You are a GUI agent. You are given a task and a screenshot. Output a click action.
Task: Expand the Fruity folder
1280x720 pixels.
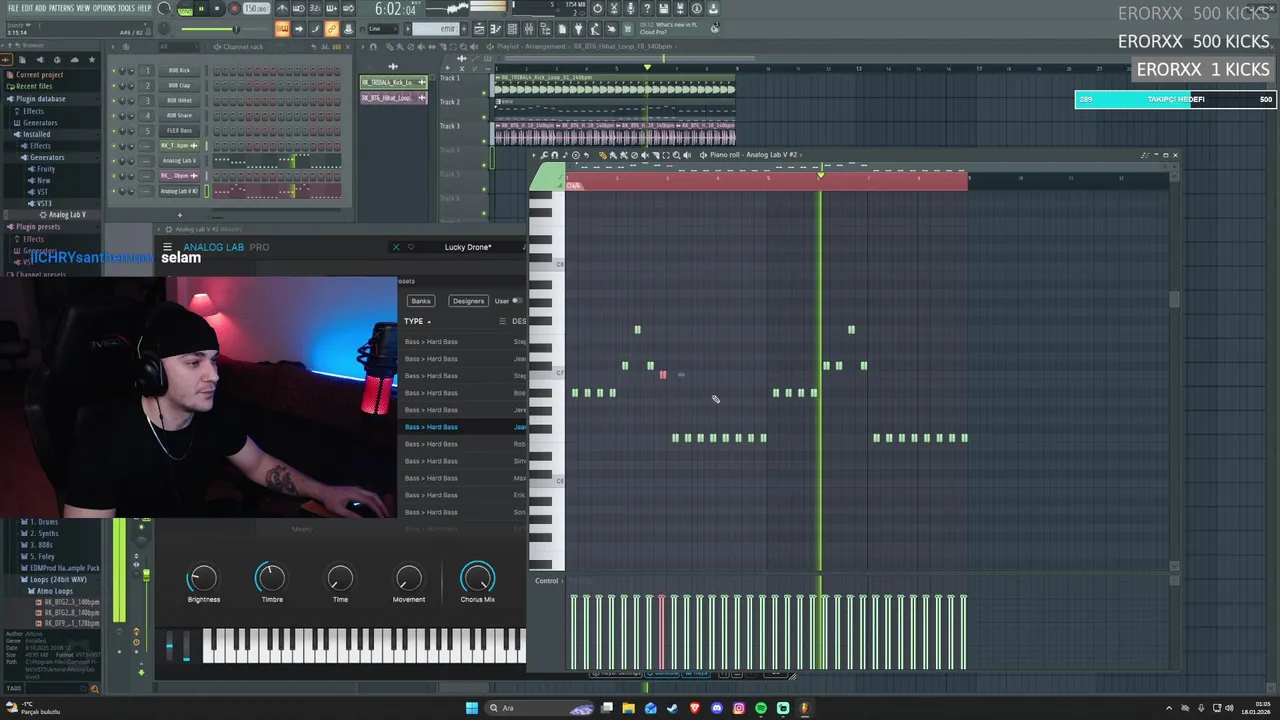click(x=46, y=169)
